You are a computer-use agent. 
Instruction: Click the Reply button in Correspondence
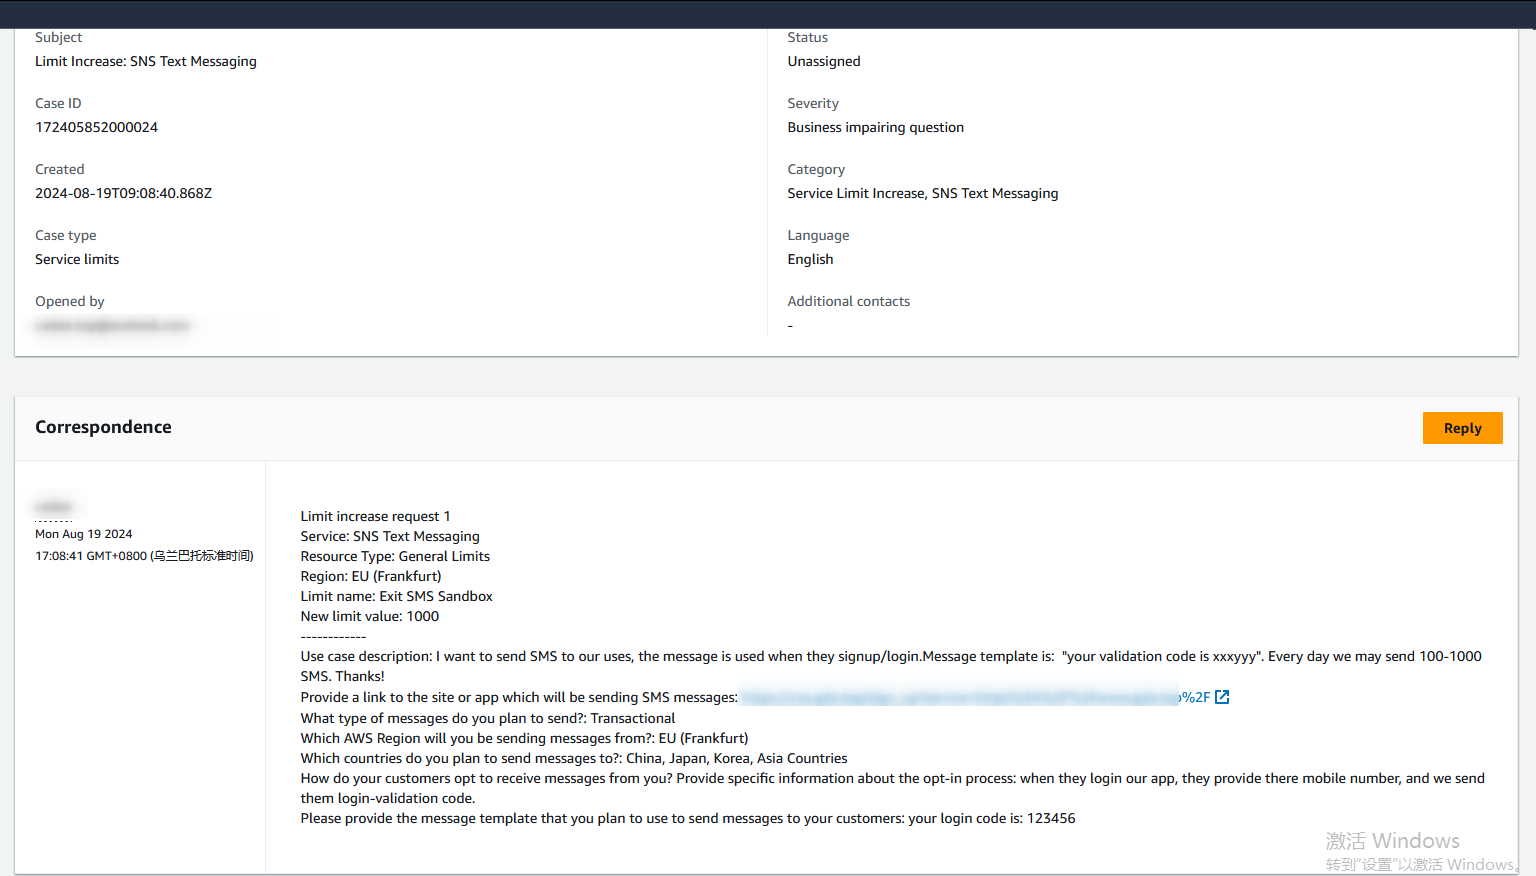click(1462, 428)
